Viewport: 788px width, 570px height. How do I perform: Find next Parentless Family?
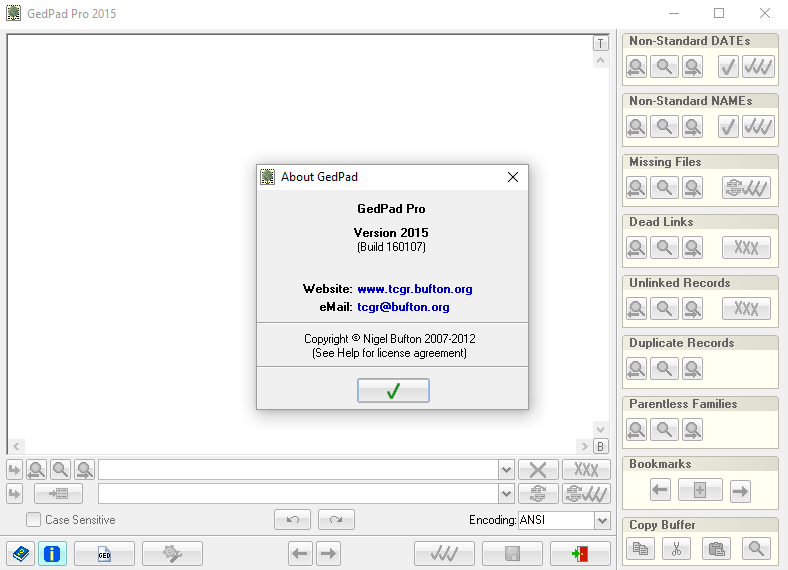[692, 430]
